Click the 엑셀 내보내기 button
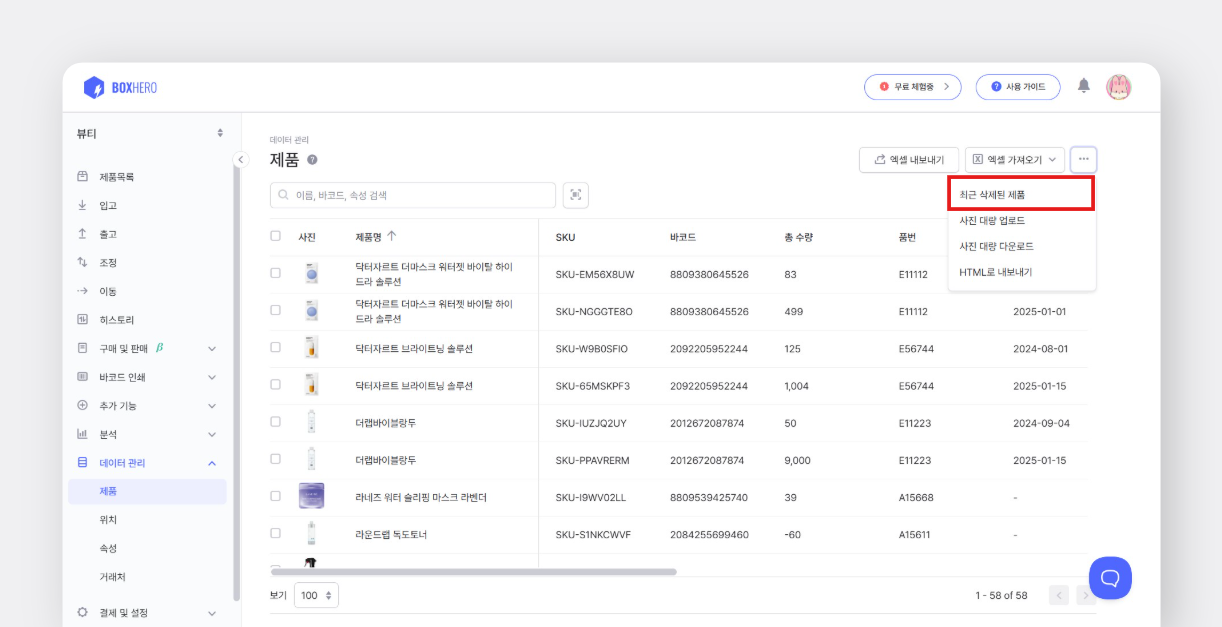Screen dimensions: 1222x627 [x=909, y=160]
